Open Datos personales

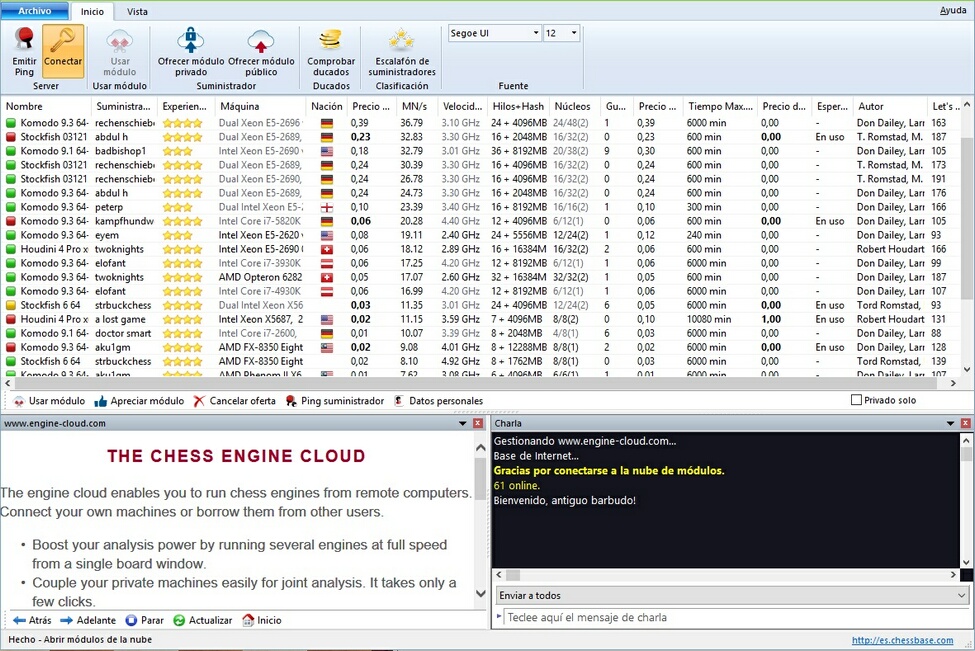[x=438, y=401]
